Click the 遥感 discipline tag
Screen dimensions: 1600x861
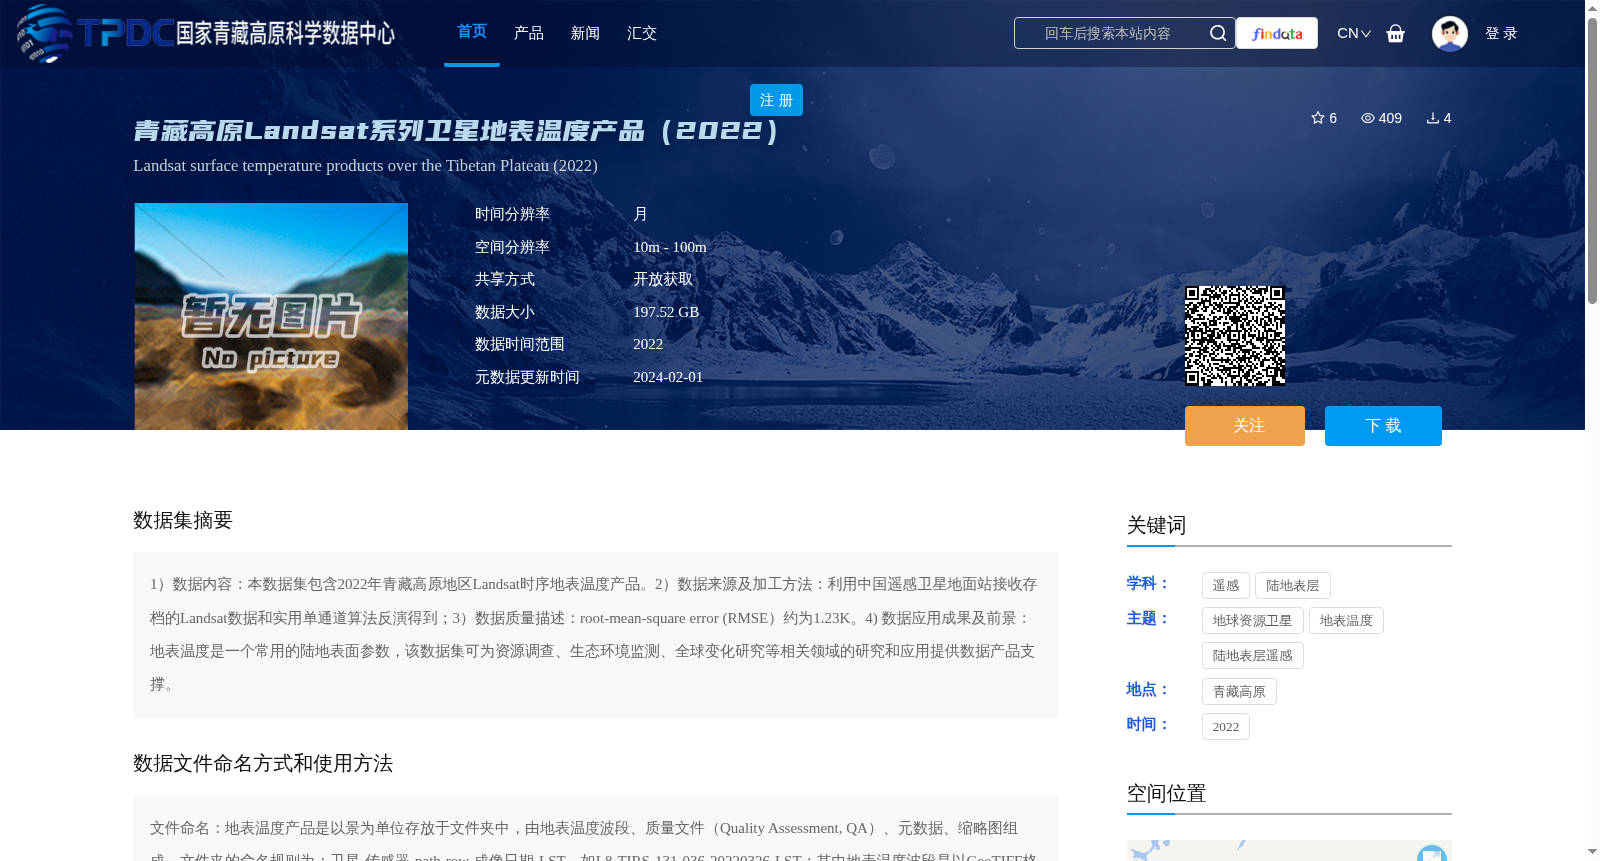click(1226, 586)
